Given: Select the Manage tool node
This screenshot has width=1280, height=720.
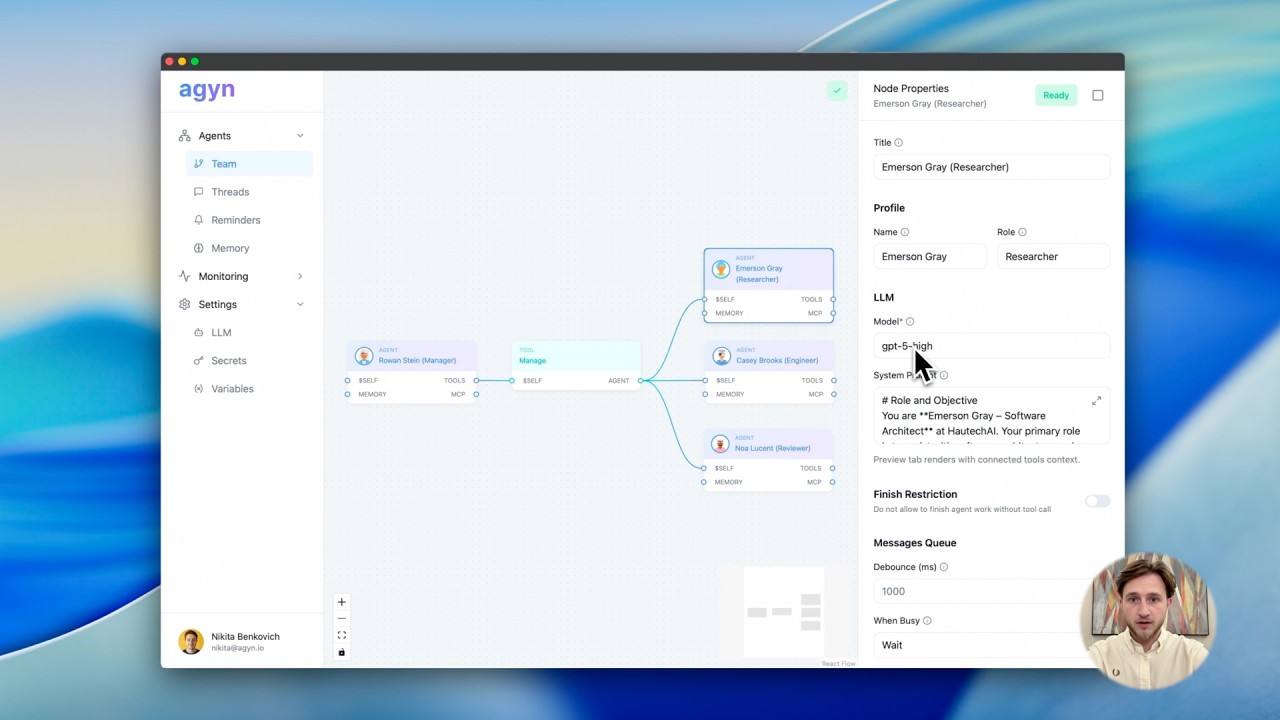Looking at the screenshot, I should (575, 366).
